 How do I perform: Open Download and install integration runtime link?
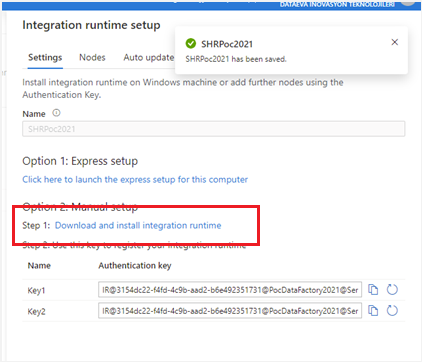tap(138, 226)
